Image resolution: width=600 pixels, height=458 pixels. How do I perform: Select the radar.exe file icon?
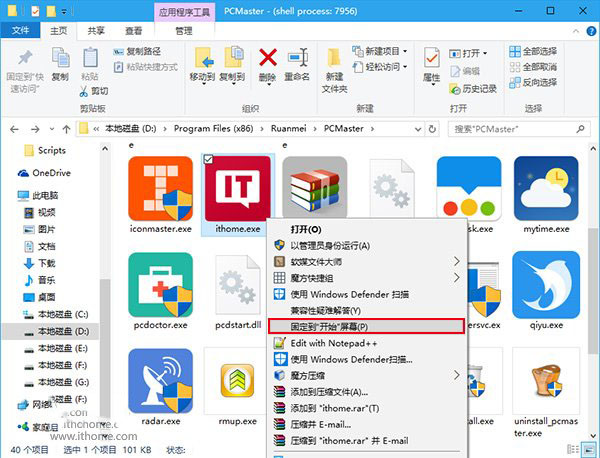[x=161, y=381]
